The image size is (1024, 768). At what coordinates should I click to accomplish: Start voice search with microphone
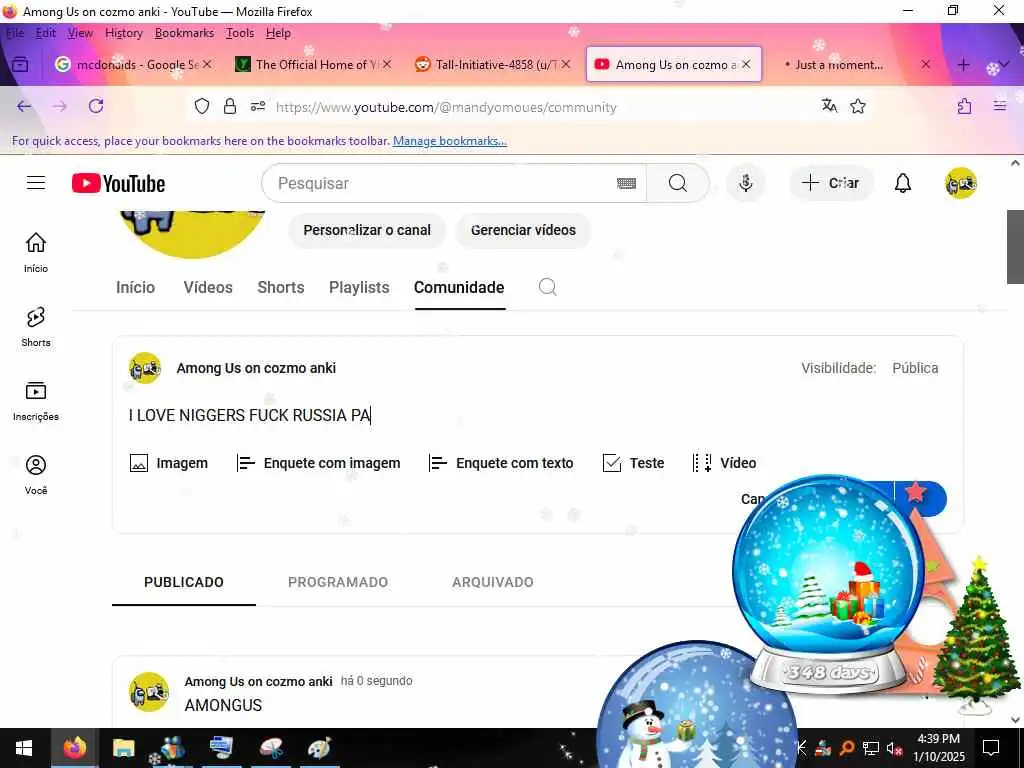(x=745, y=184)
